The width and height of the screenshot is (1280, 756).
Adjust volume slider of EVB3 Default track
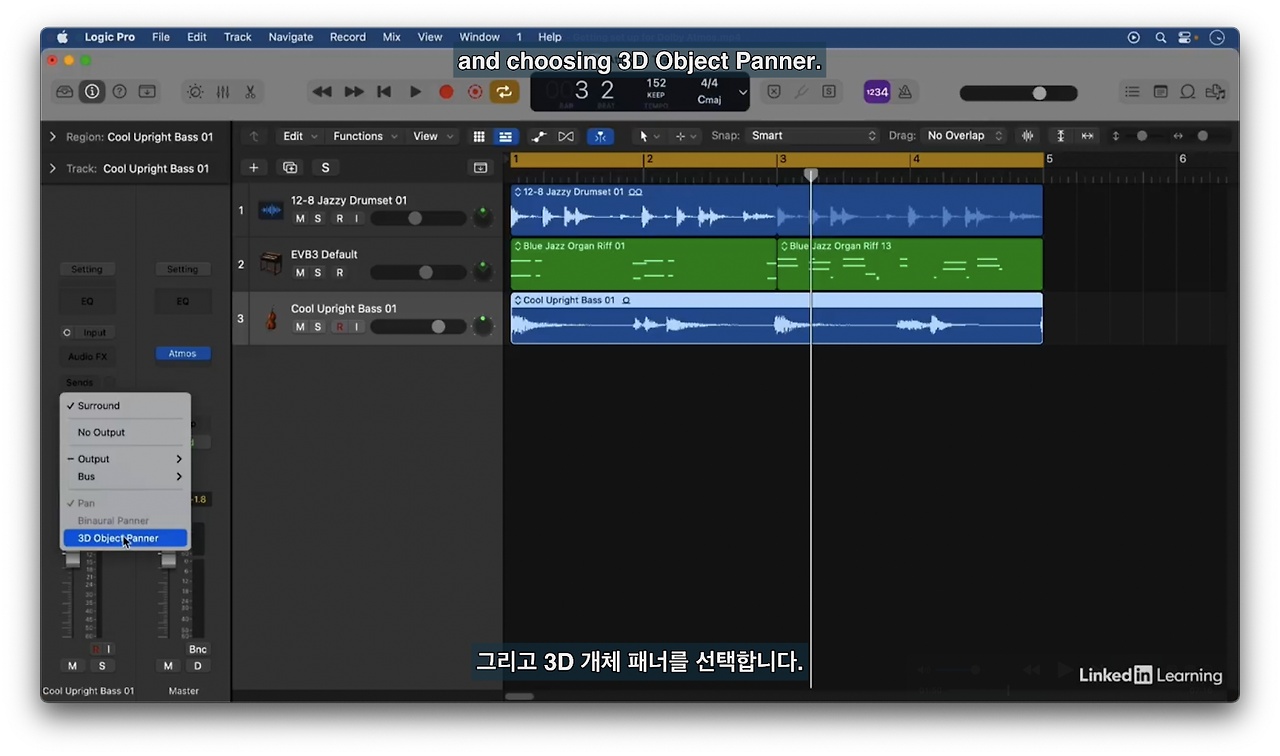point(418,272)
